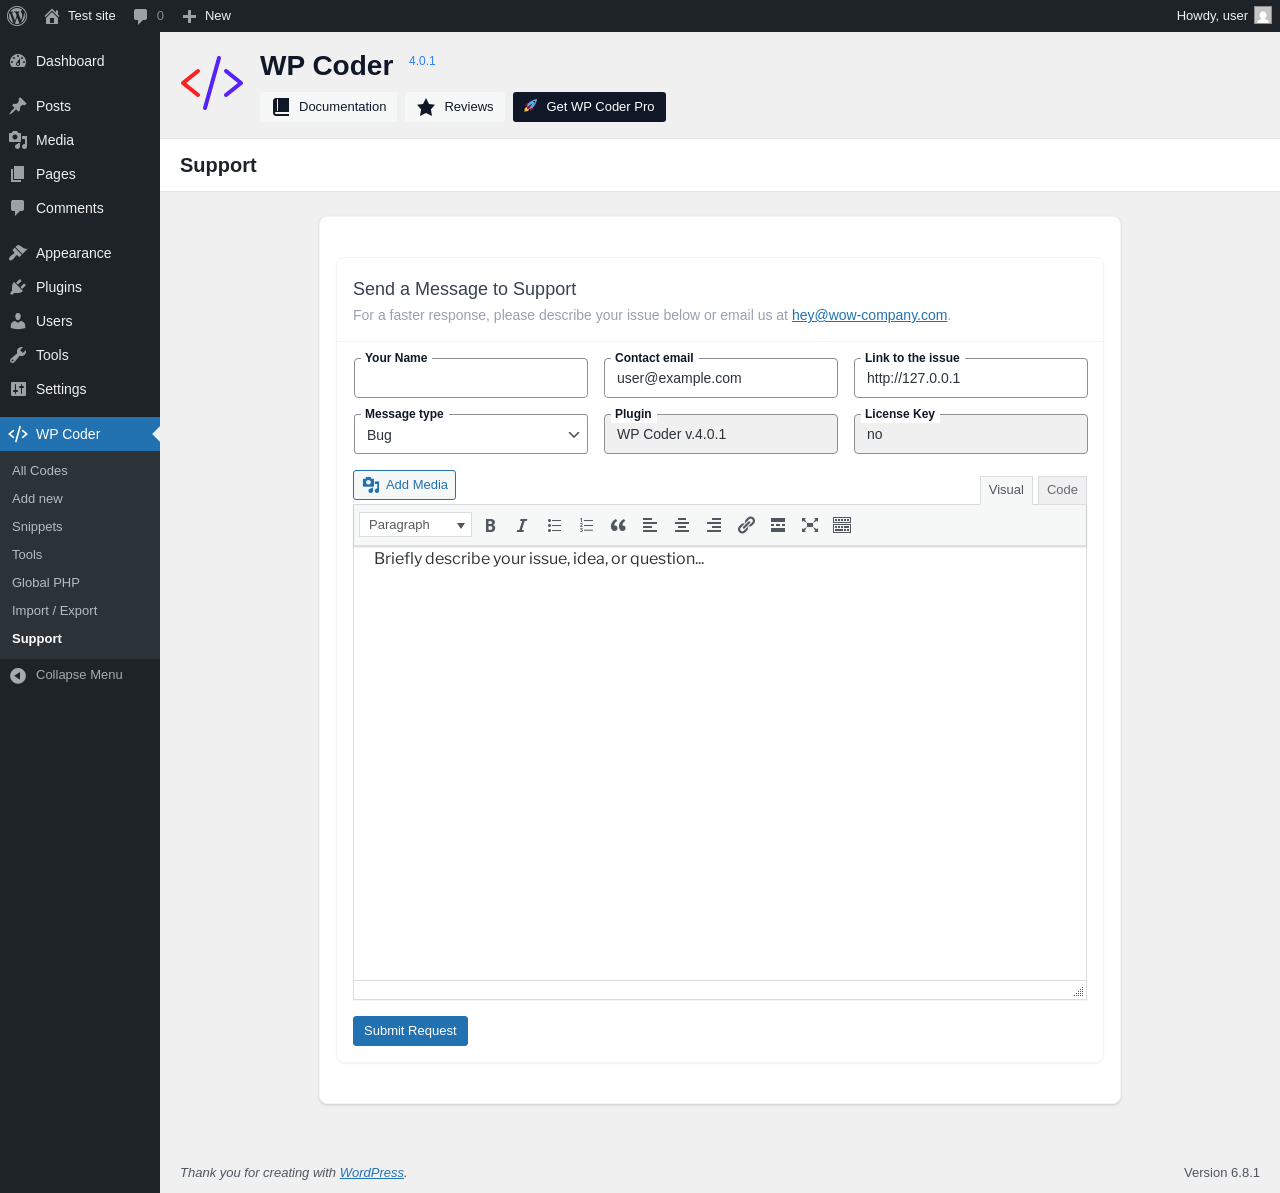
Task: Focus the Link to the issue field
Action: coord(971,378)
